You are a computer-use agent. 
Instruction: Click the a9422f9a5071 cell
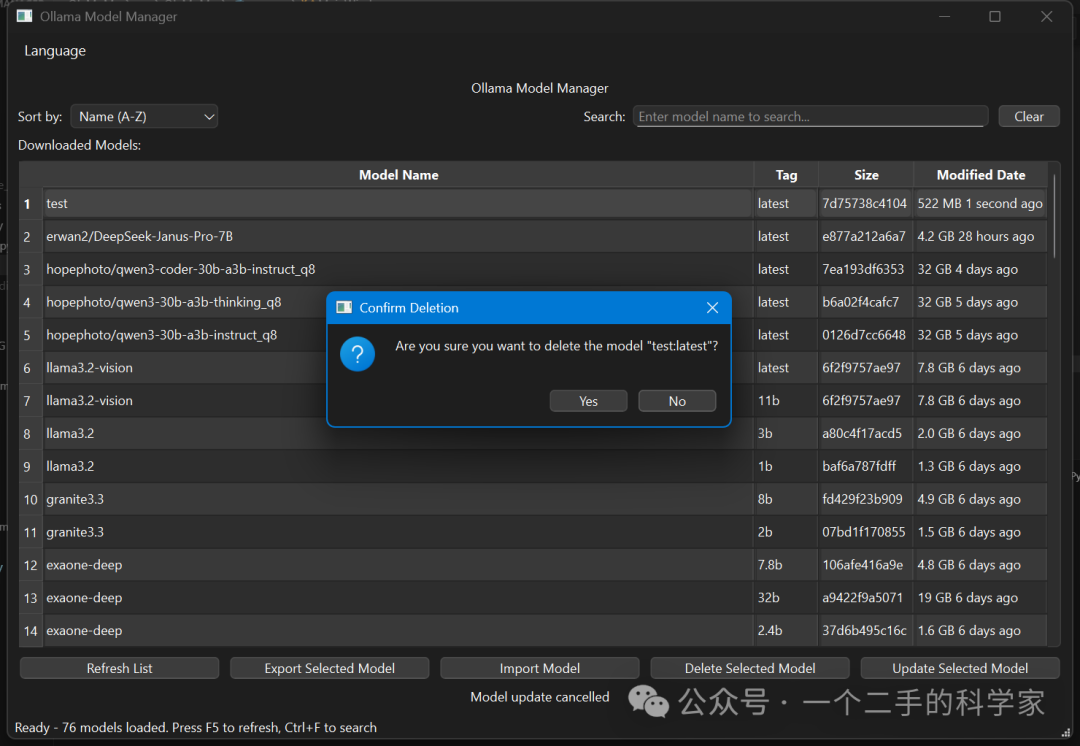click(865, 598)
